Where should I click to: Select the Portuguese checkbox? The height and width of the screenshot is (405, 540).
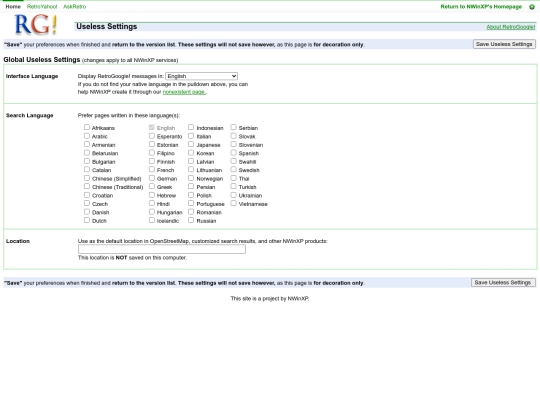click(191, 203)
